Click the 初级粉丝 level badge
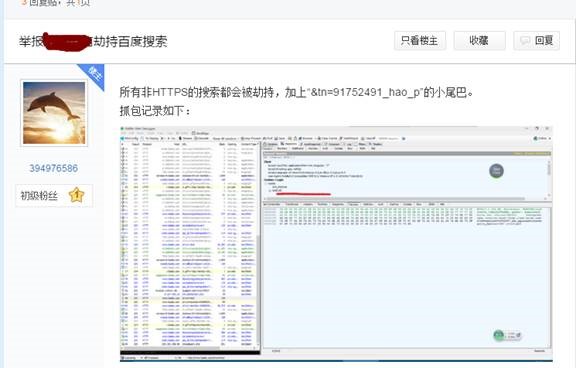 54,195
